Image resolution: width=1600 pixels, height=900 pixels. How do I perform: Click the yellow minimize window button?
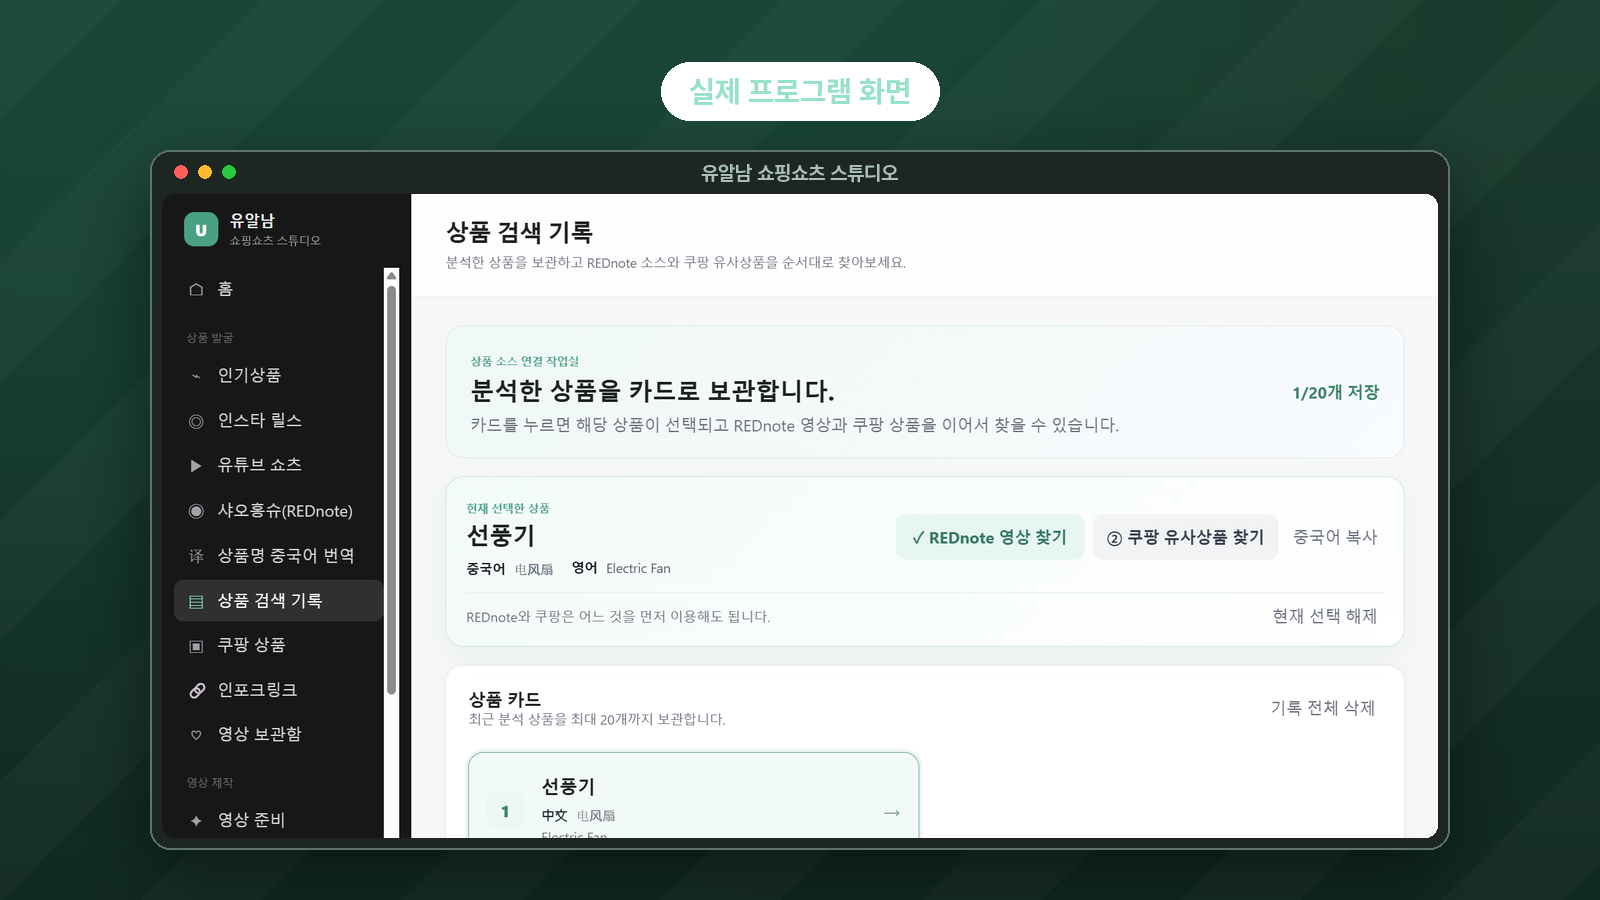click(x=205, y=172)
